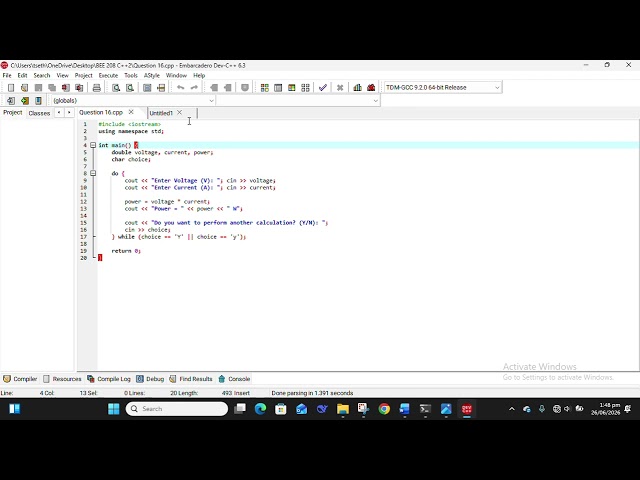The image size is (640, 480).
Task: Click the Compile icon with colored squares
Action: click(264, 88)
